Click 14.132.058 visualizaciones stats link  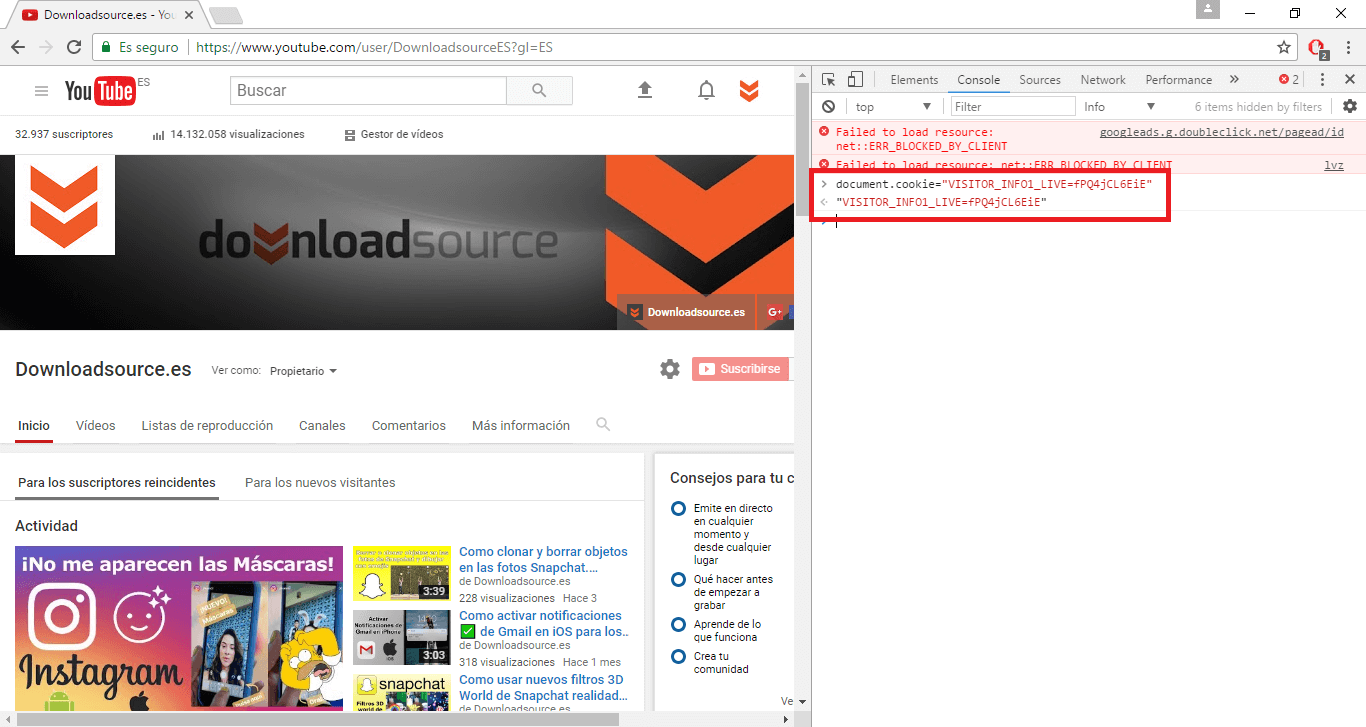[228, 134]
